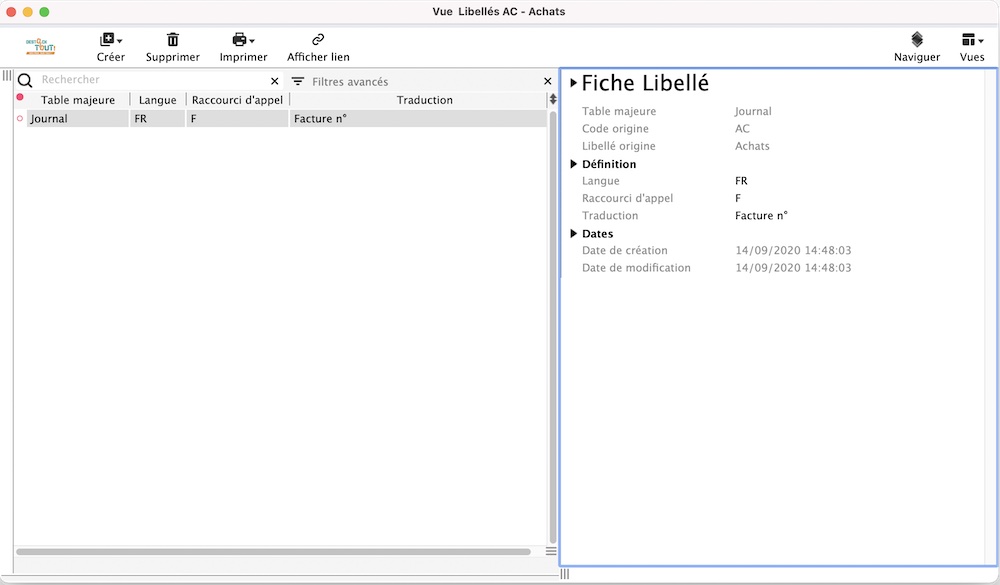This screenshot has width=1000, height=585.
Task: Click in the Rechercher input field
Action: 153,80
